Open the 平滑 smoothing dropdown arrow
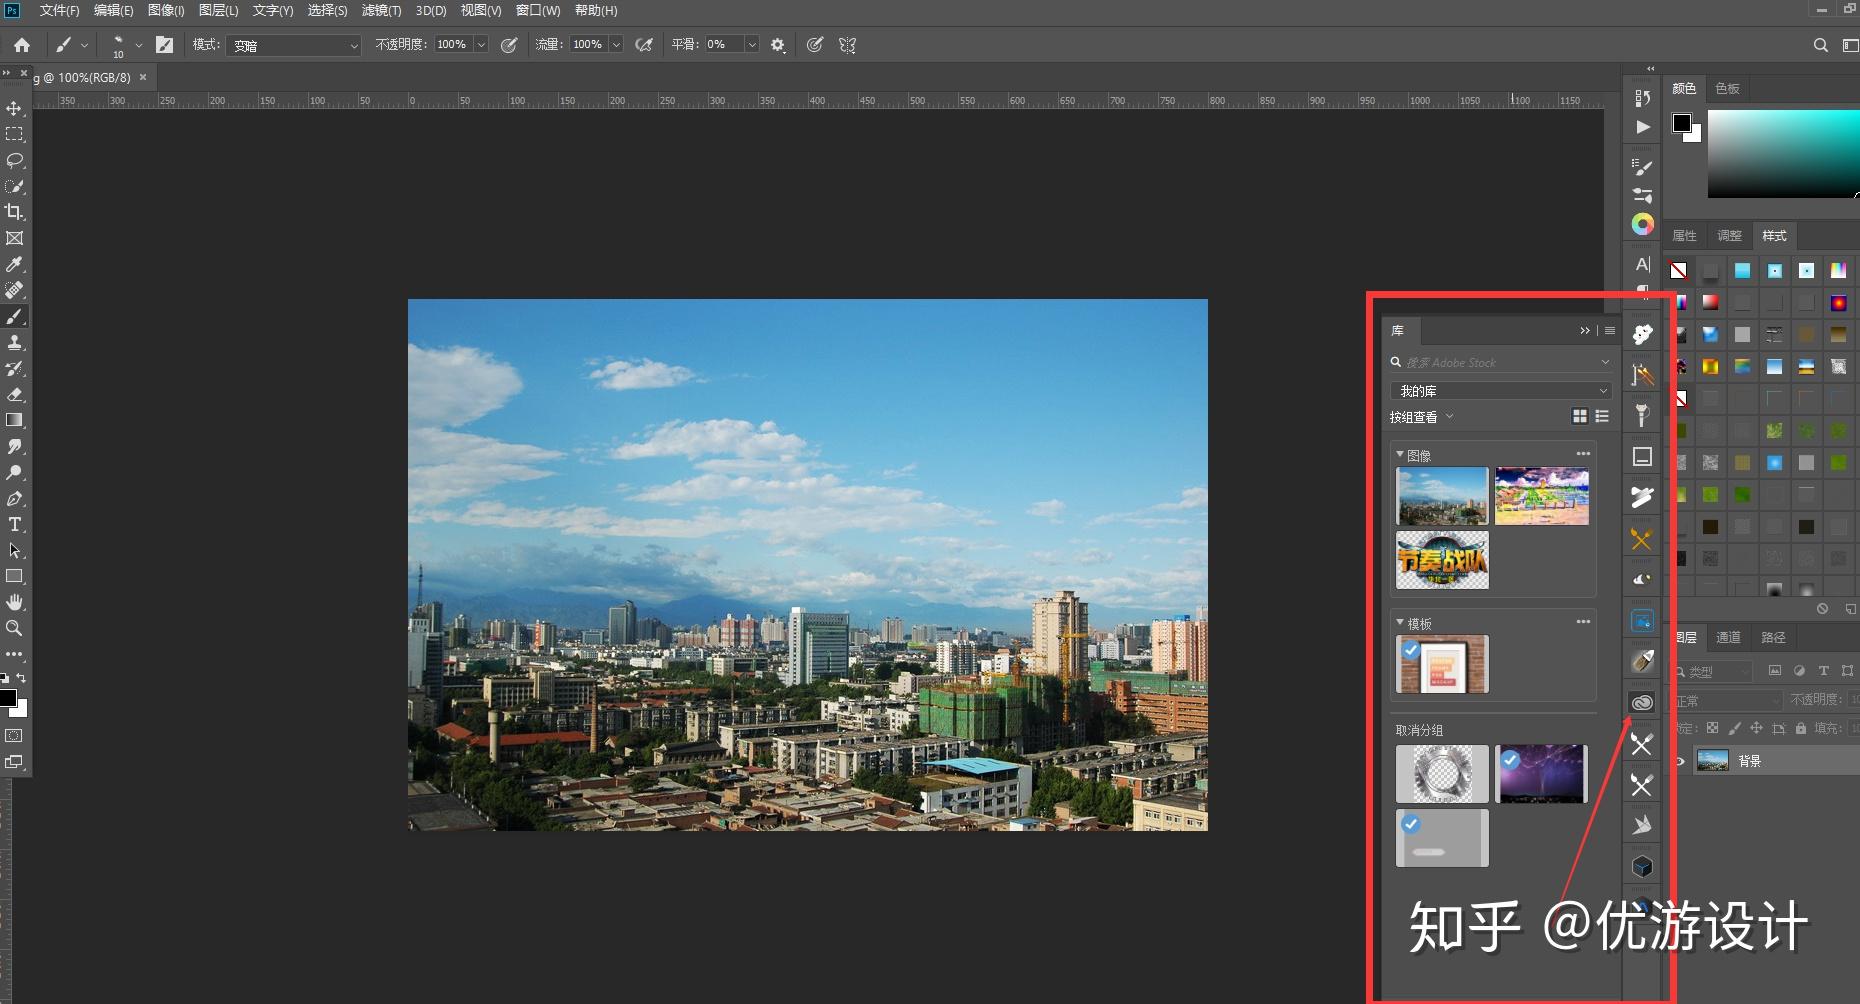 click(752, 45)
